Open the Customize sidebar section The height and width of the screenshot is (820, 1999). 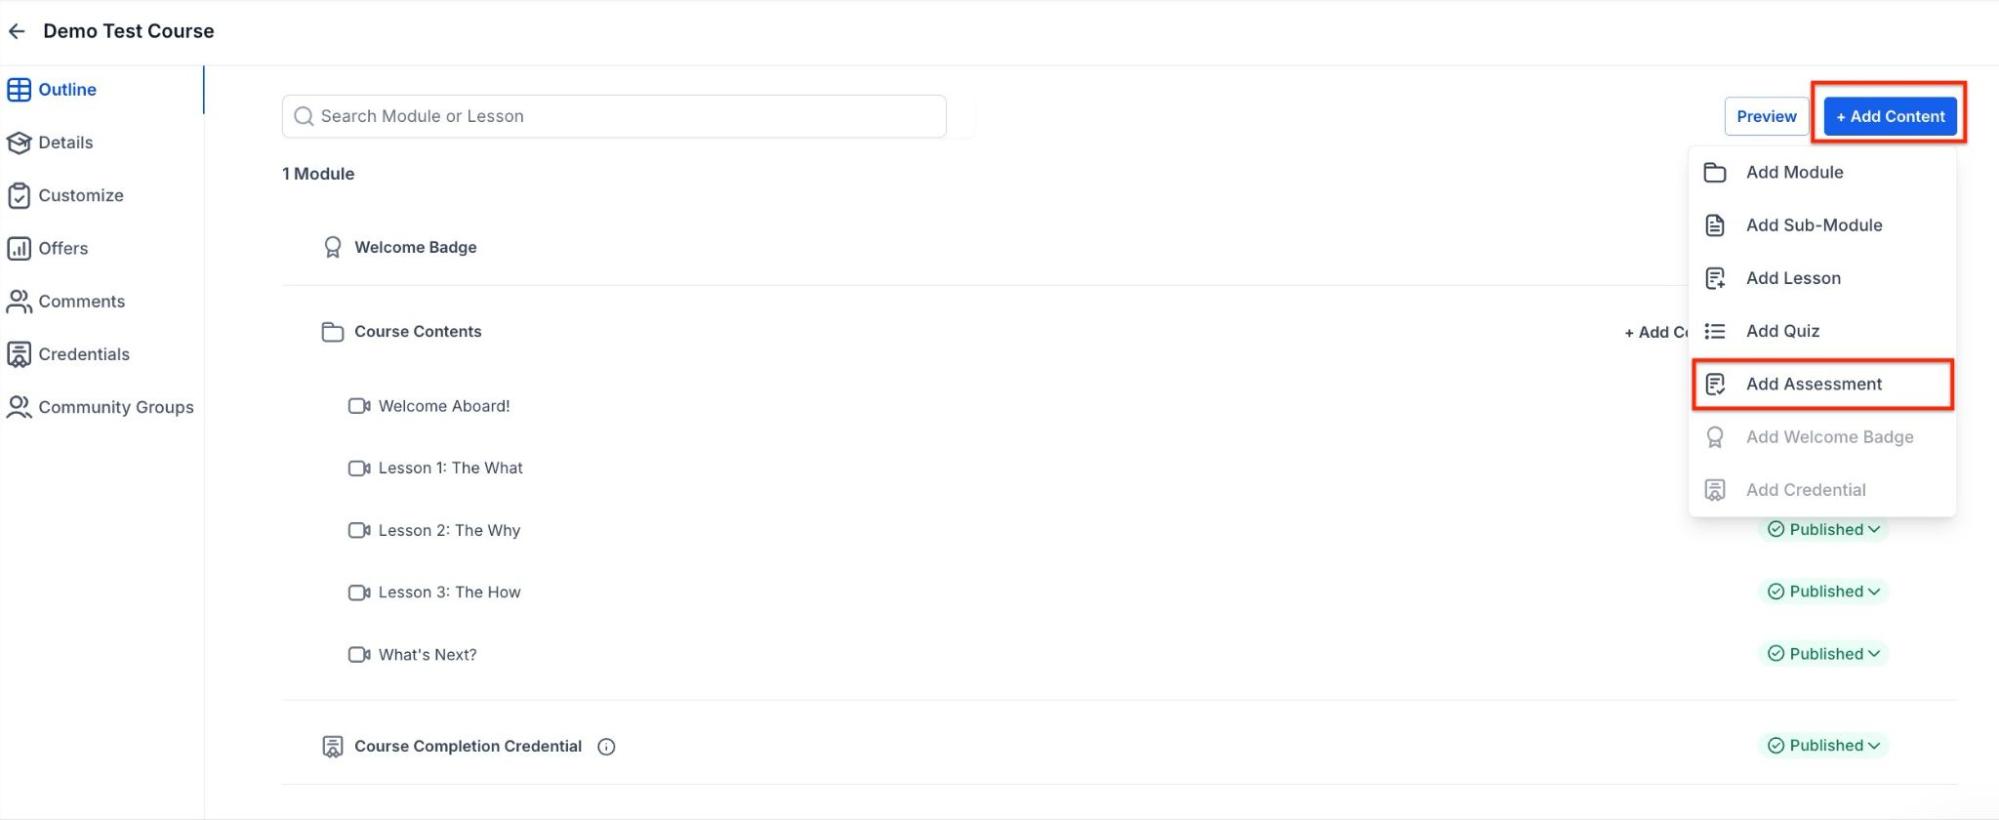point(80,195)
